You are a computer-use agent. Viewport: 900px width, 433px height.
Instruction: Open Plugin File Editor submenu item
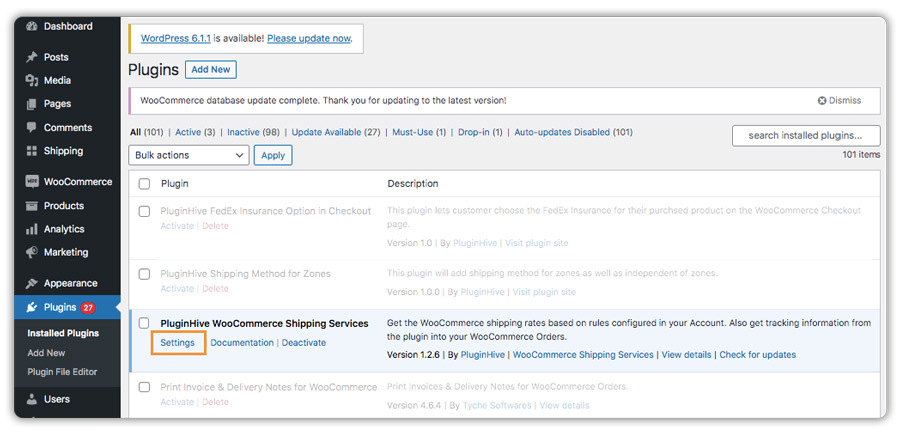pos(63,372)
